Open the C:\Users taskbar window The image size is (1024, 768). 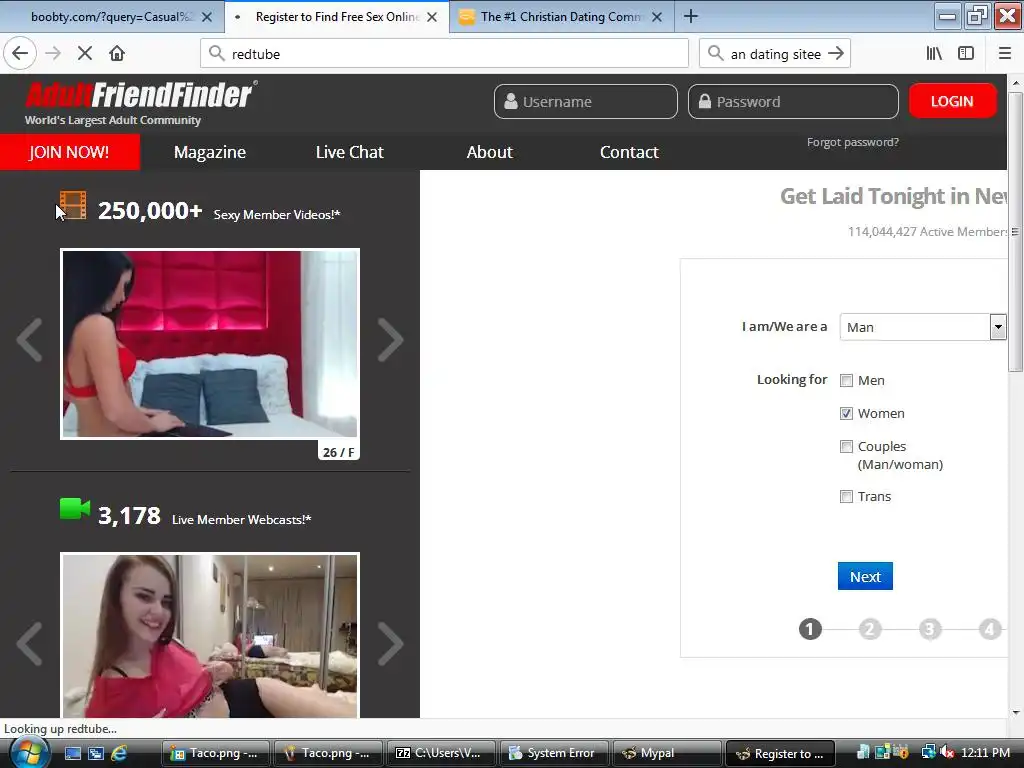[440, 754]
